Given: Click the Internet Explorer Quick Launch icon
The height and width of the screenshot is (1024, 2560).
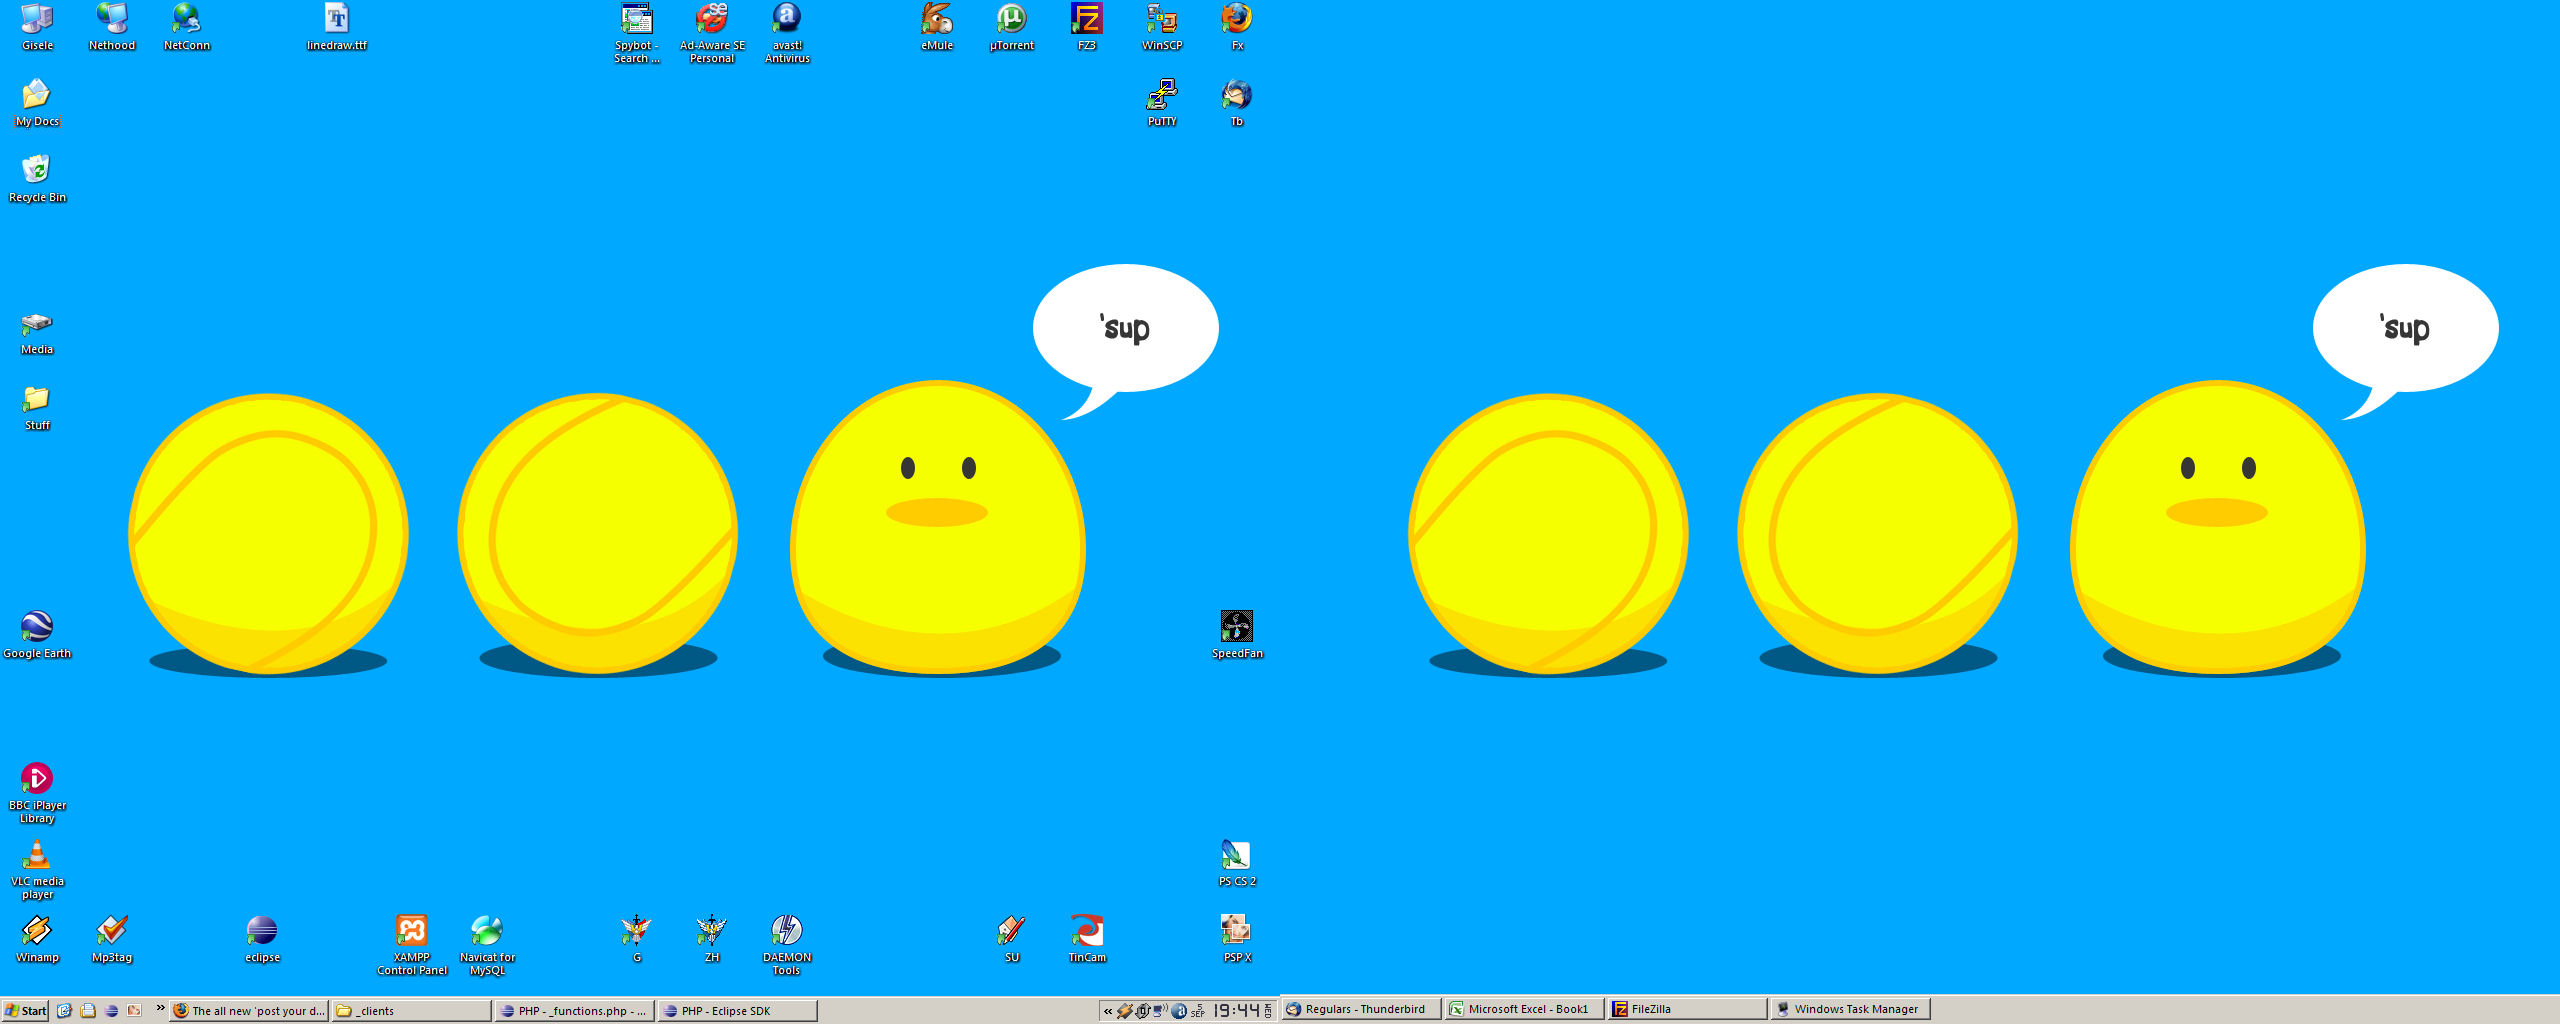Looking at the screenshot, I should [x=64, y=1011].
